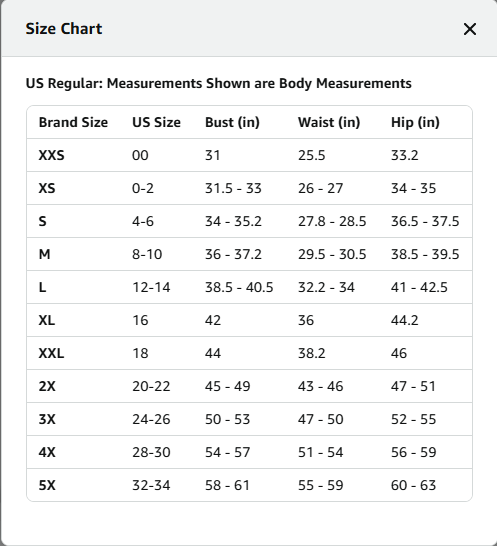Click bust value 54 - 57
Image resolution: width=497 pixels, height=546 pixels.
[x=227, y=452]
